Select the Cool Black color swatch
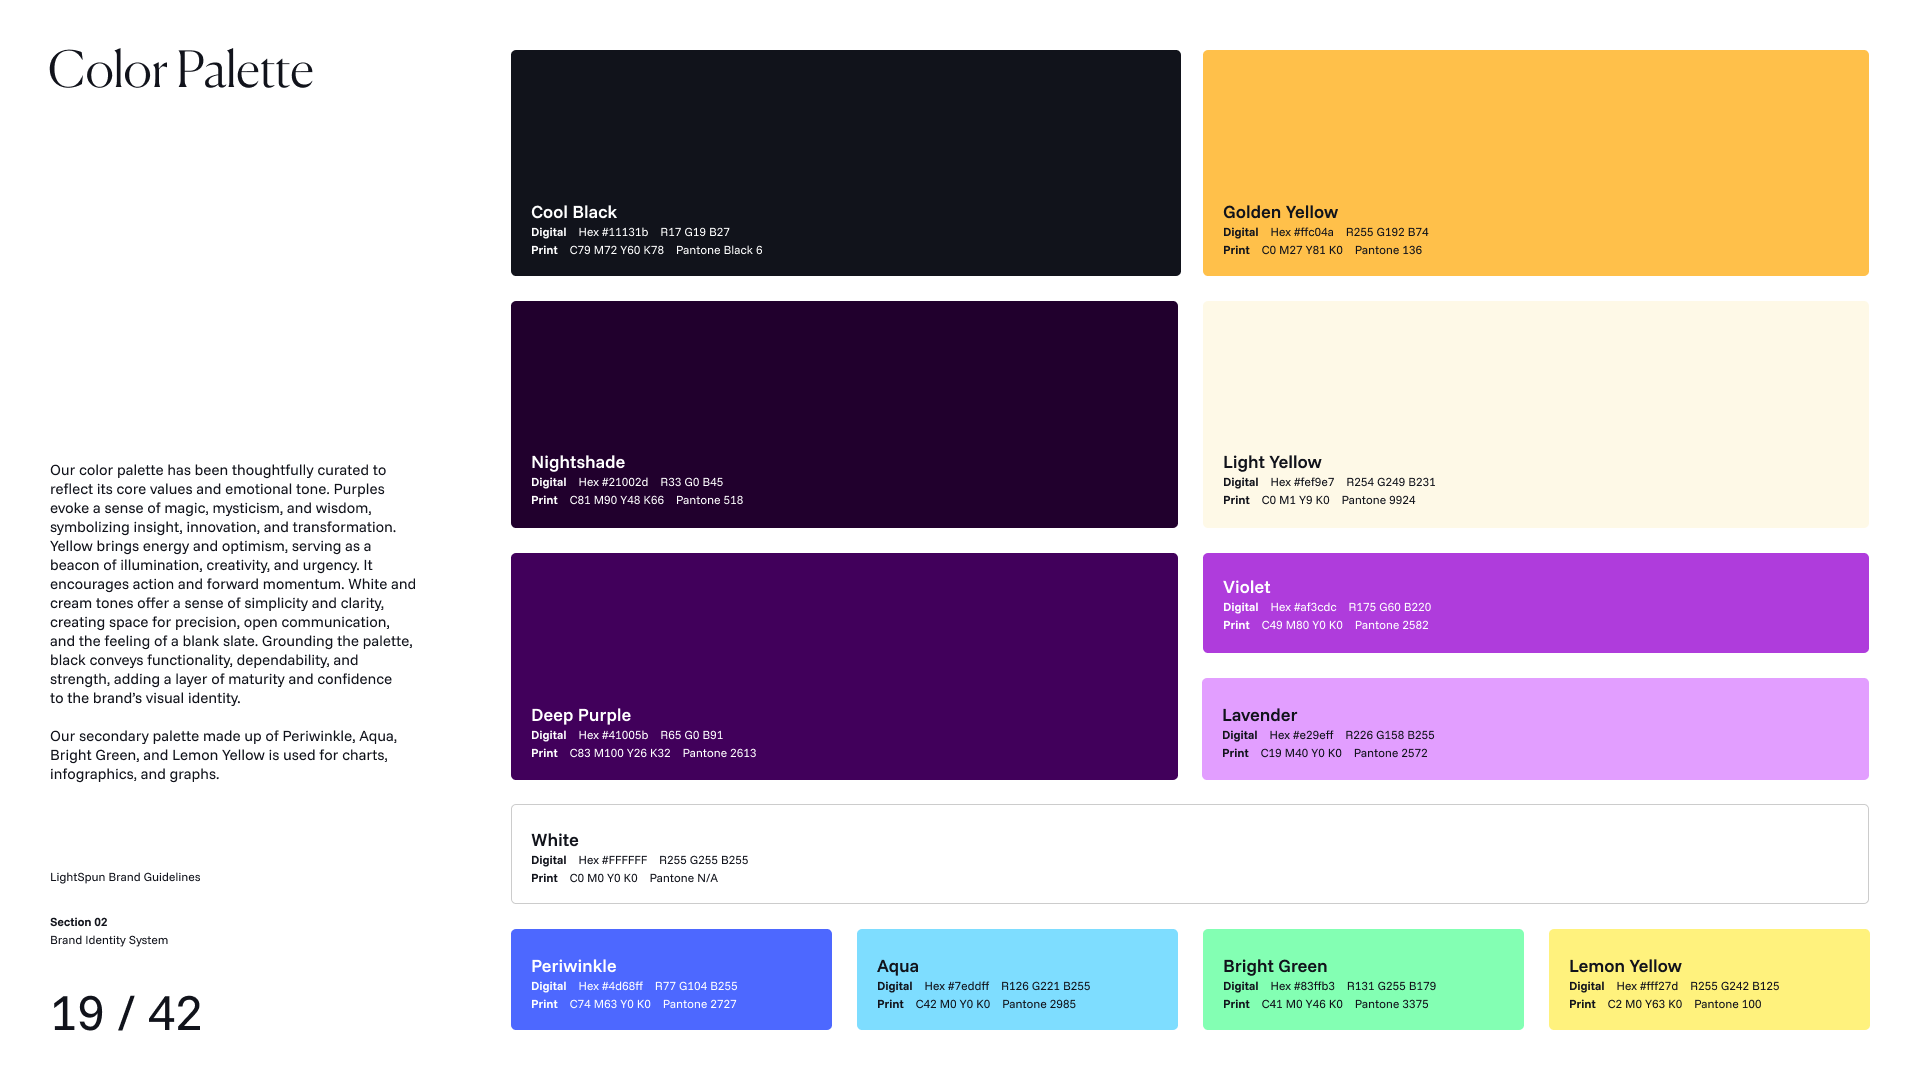The width and height of the screenshot is (1920, 1080). 845,163
